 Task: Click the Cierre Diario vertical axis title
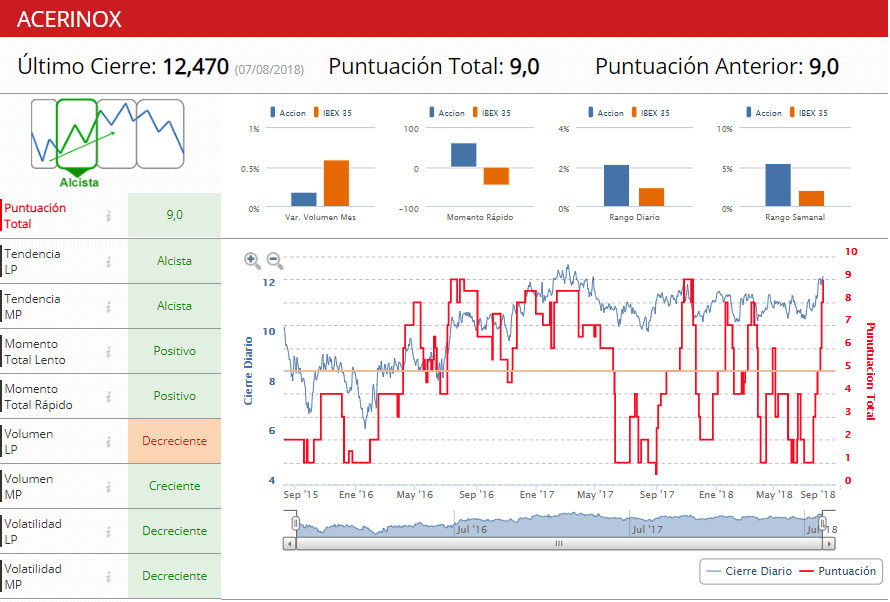coord(248,371)
